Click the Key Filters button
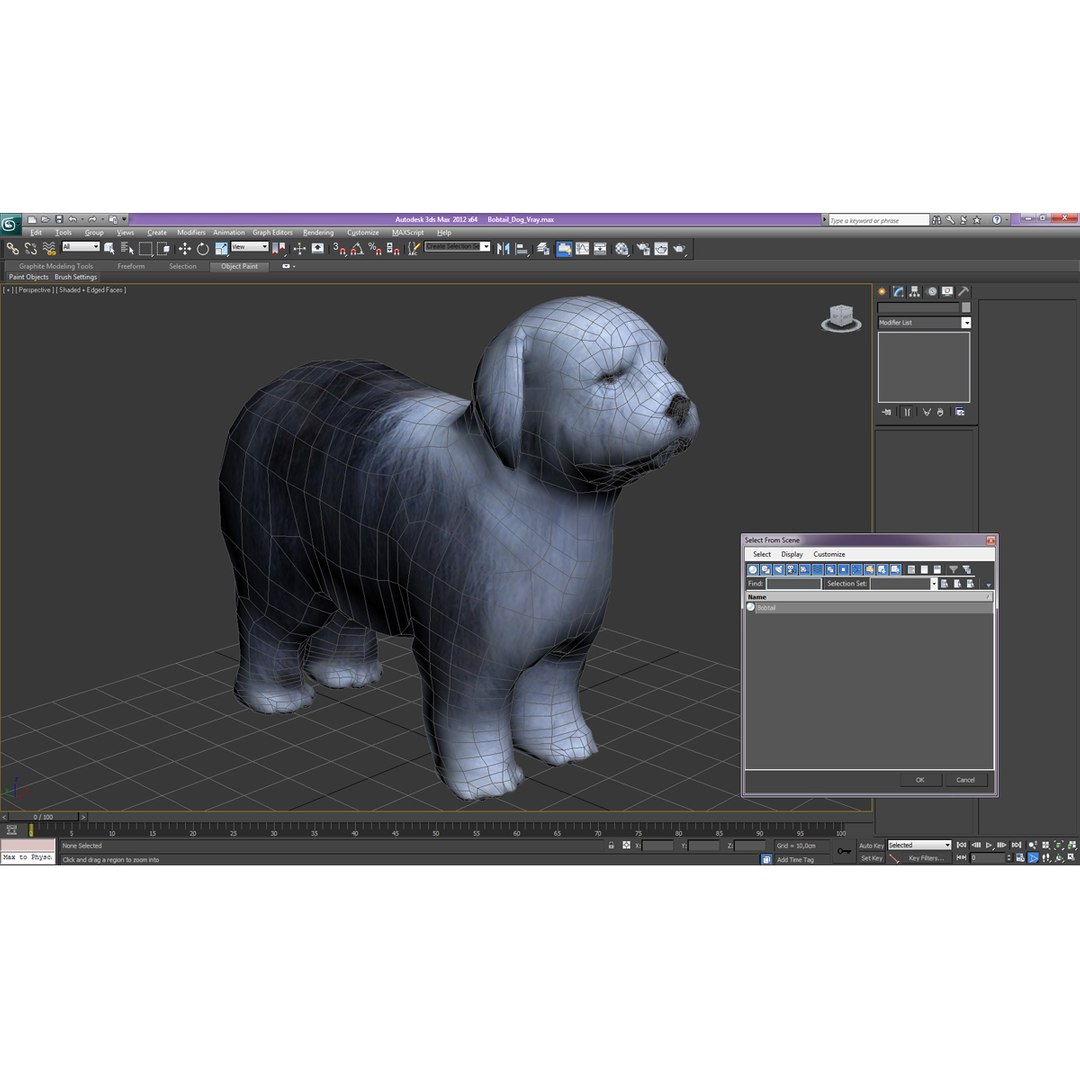This screenshot has height=1080, width=1080. tap(926, 858)
